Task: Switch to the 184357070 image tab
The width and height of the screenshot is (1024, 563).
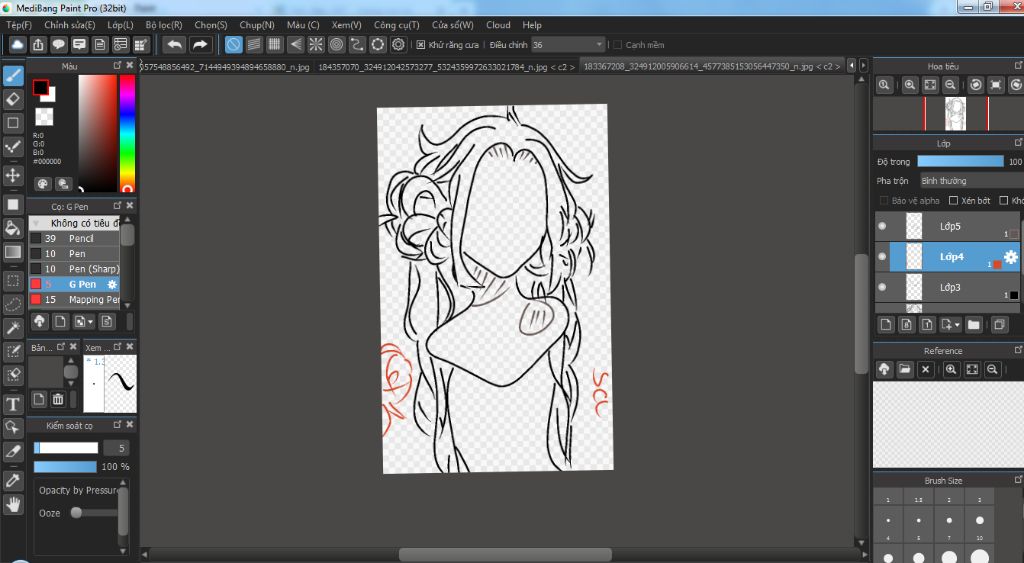Action: click(447, 67)
